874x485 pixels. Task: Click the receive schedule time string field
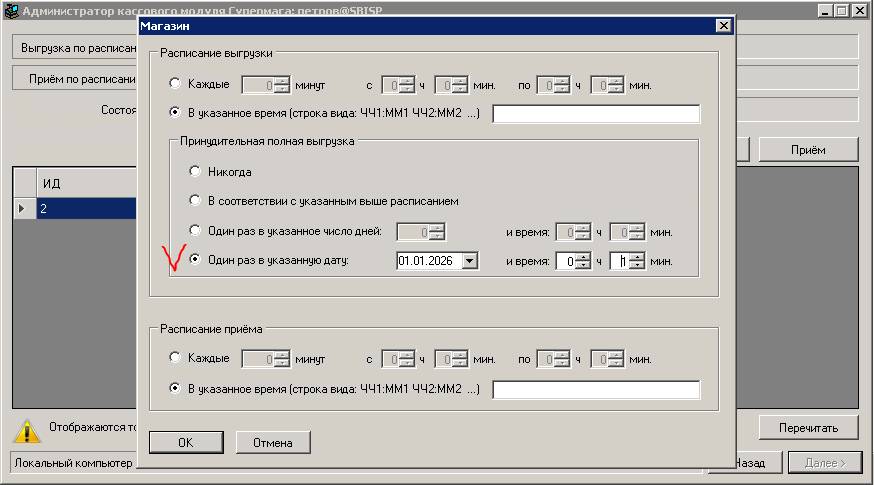point(596,389)
